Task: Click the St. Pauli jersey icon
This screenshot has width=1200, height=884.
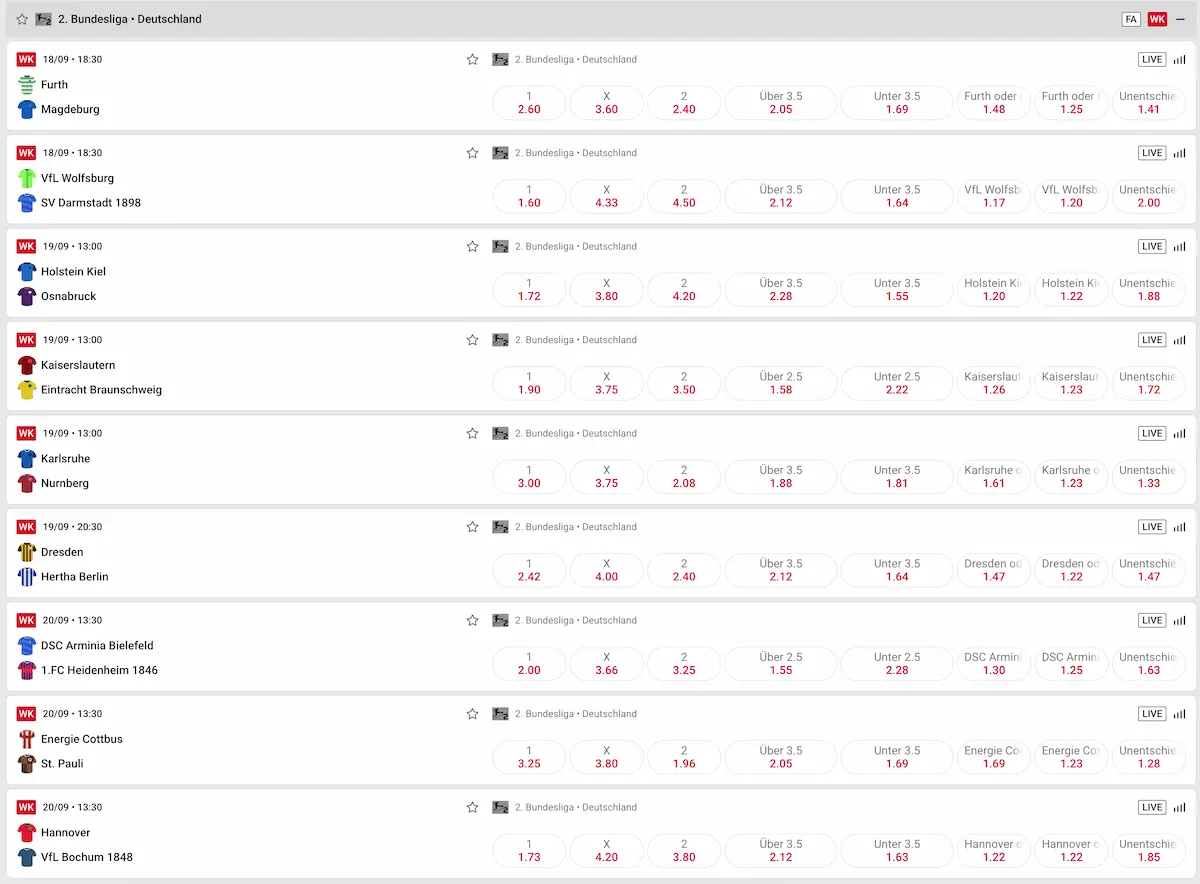Action: click(27, 764)
